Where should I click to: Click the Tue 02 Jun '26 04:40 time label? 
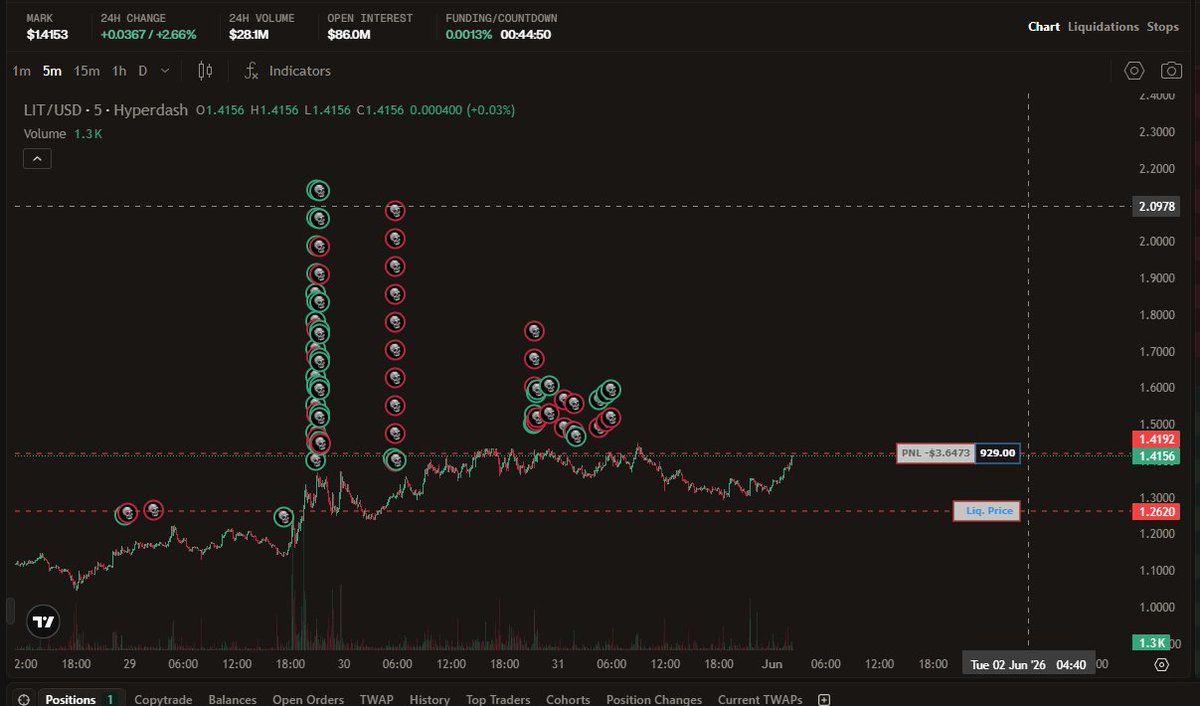(1029, 664)
